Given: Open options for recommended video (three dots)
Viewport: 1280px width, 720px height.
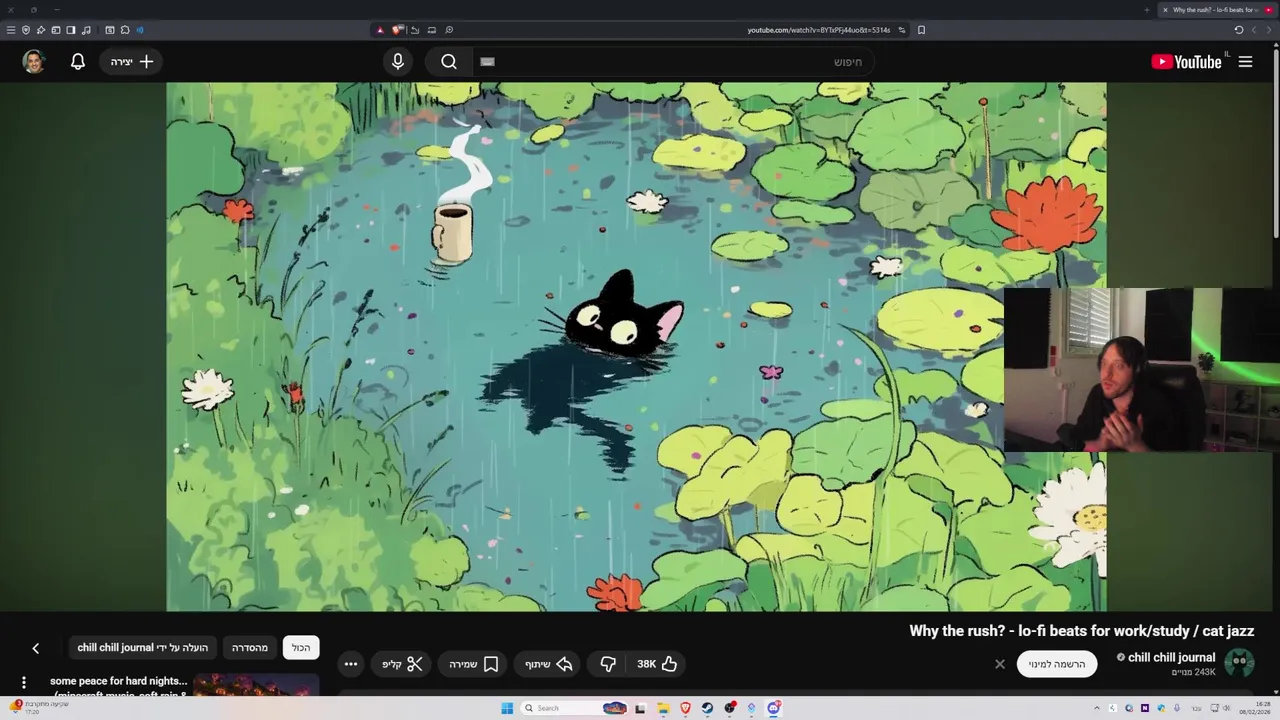Looking at the screenshot, I should click(24, 683).
